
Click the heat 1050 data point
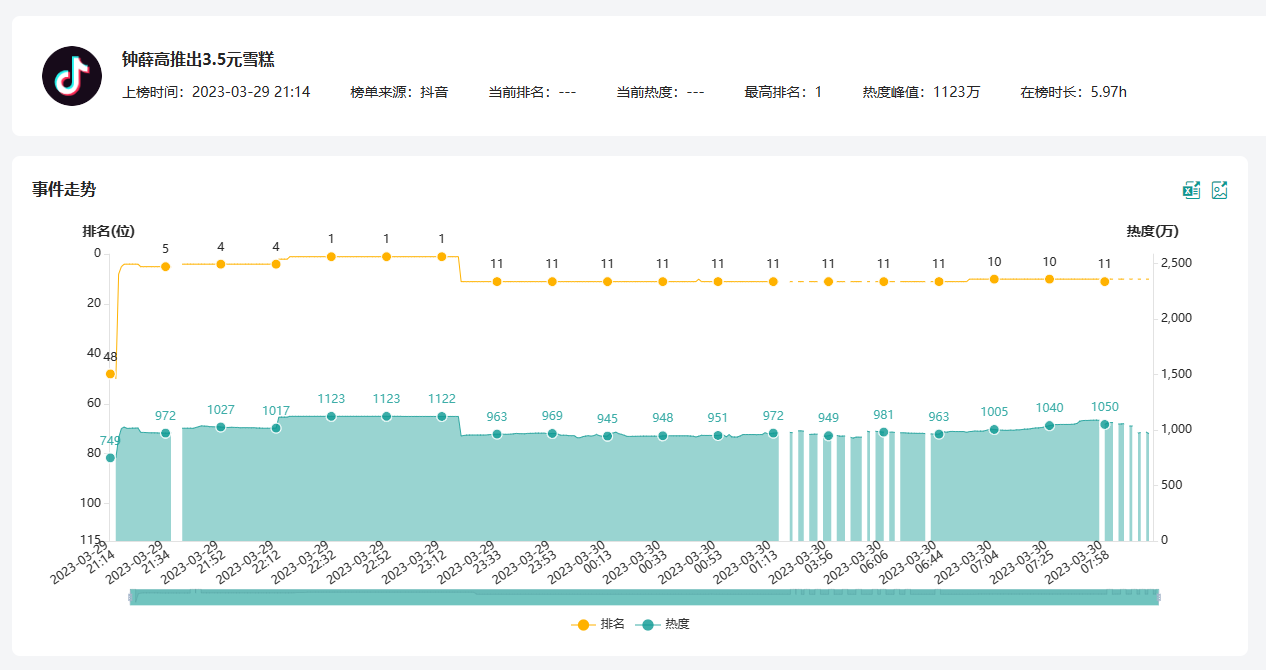tap(1104, 424)
